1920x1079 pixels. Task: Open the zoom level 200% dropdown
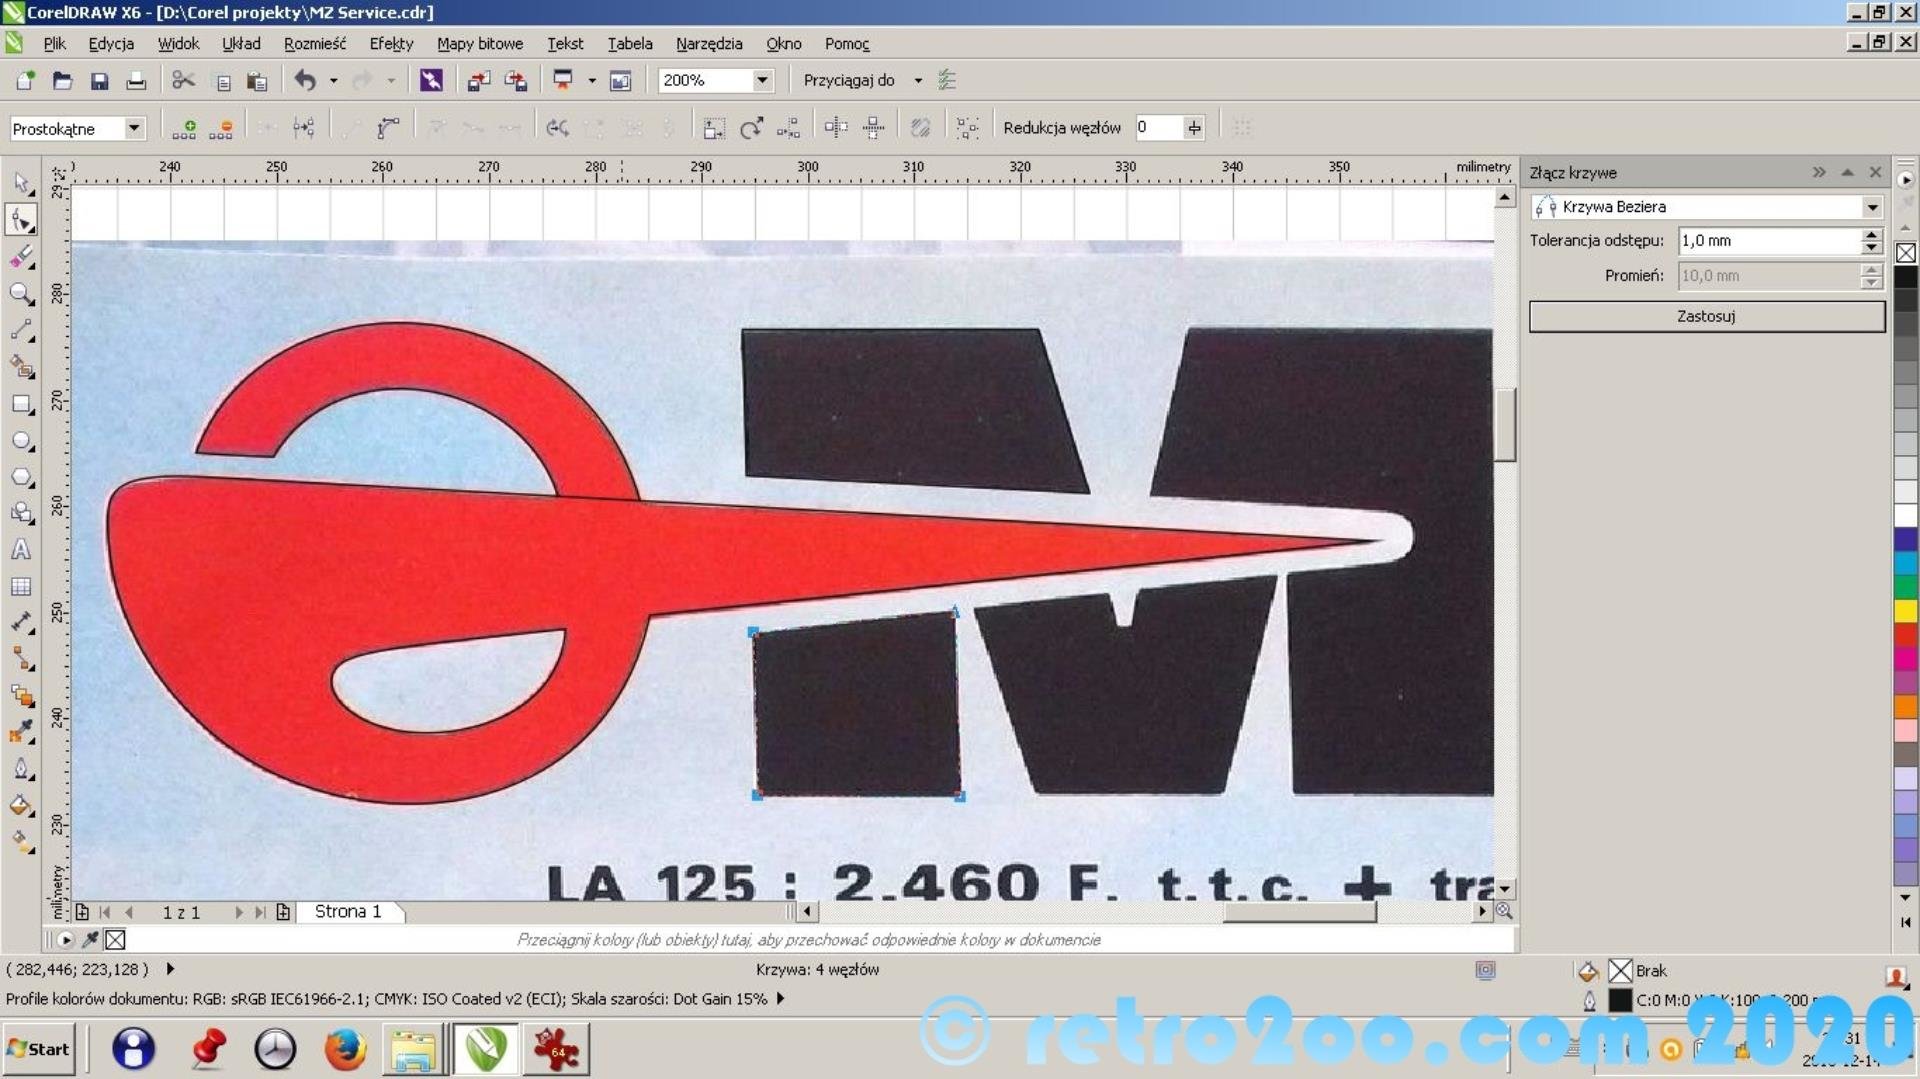(x=762, y=80)
